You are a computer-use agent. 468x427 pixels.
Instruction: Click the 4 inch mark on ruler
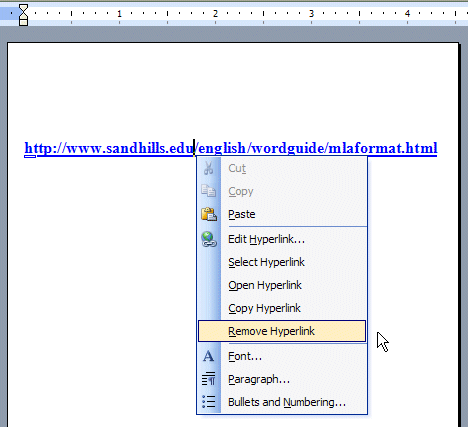pos(407,14)
